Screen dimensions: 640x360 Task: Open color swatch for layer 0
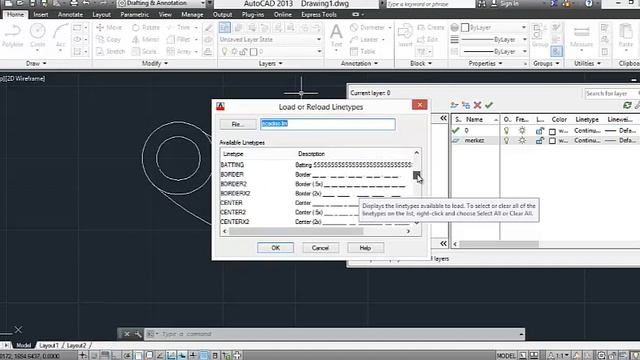click(x=552, y=131)
